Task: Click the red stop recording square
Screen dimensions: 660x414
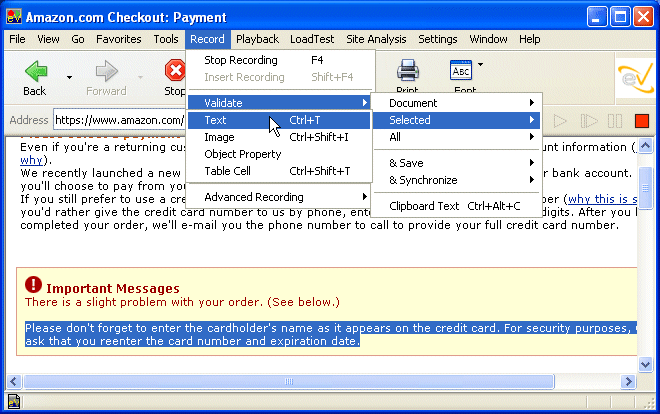Action: click(x=642, y=121)
